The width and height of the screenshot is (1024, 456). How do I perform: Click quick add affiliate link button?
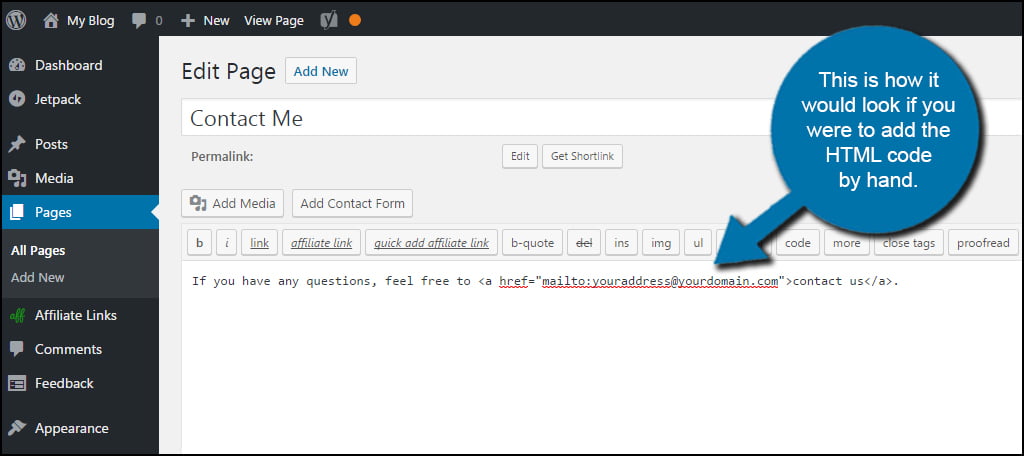click(x=432, y=243)
